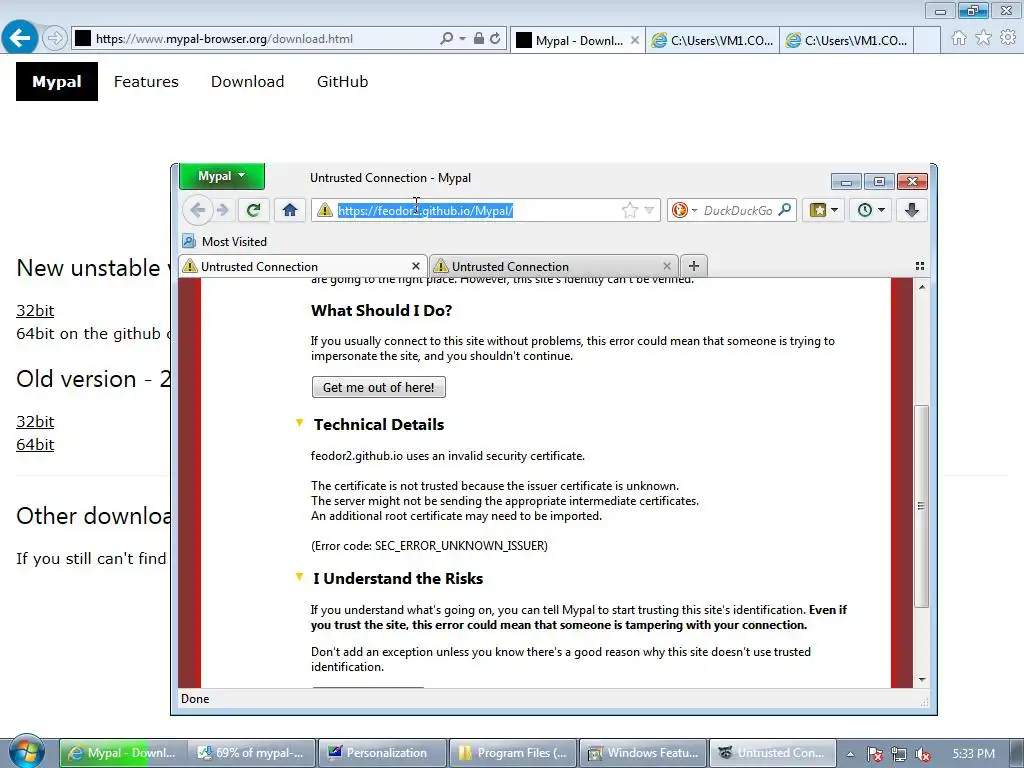Screen dimensions: 1024x768
Task: Open the Download page link
Action: (248, 82)
